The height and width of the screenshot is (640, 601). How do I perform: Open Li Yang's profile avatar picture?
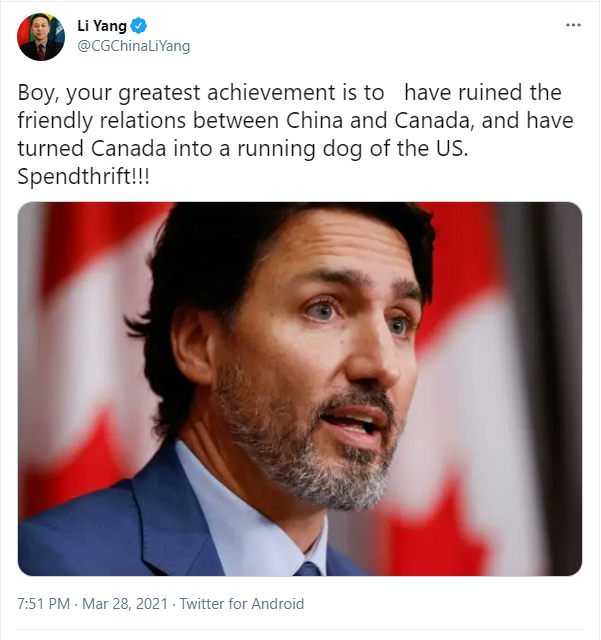[41, 38]
